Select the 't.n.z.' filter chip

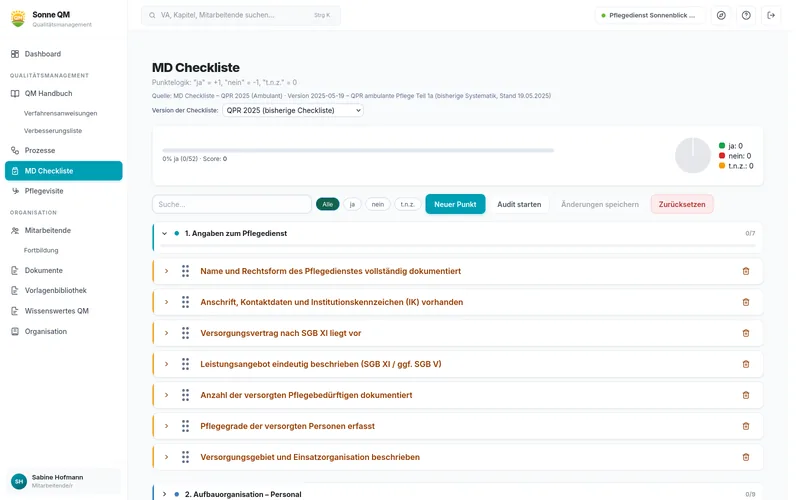pyautogui.click(x=407, y=204)
